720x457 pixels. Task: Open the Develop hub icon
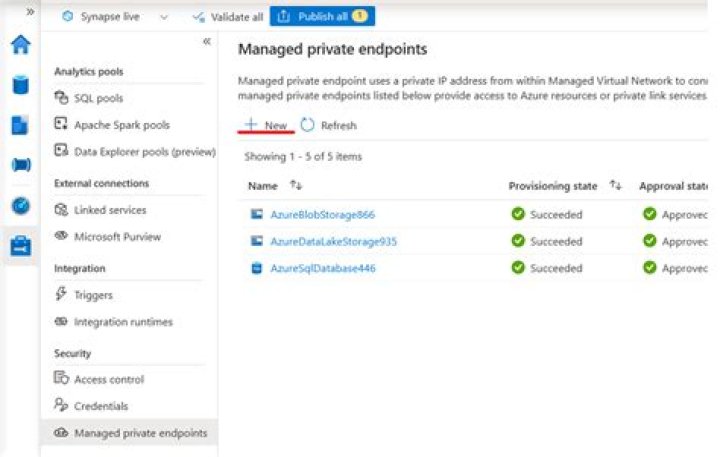point(20,125)
